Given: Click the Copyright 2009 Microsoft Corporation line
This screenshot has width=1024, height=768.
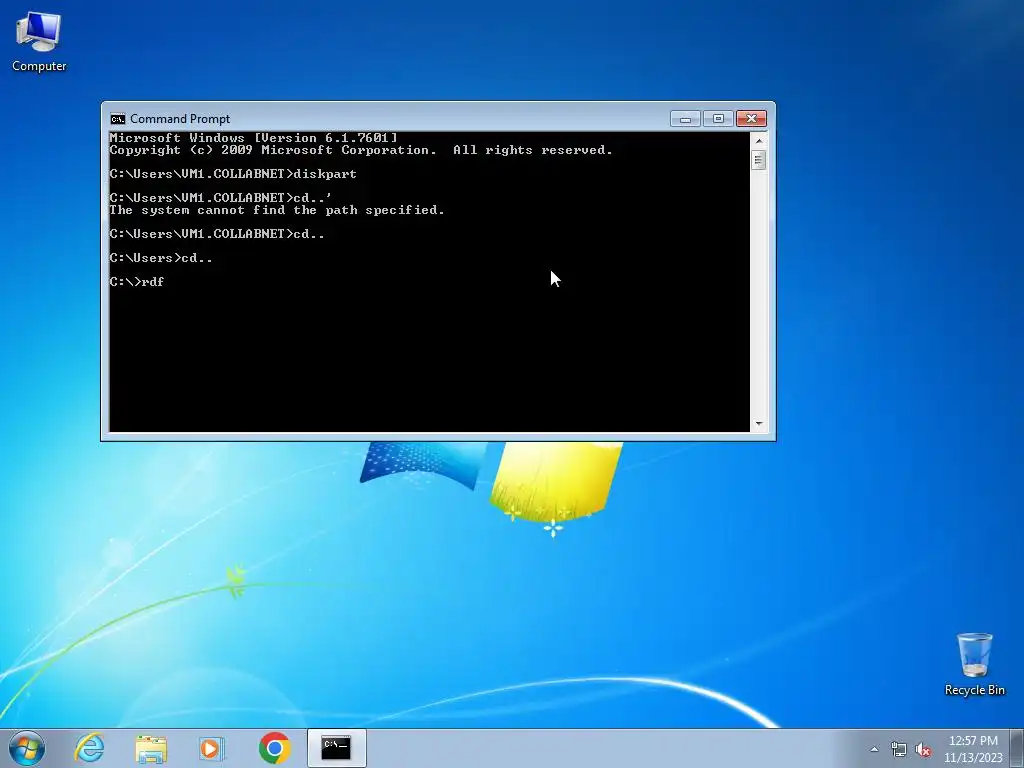Looking at the screenshot, I should coord(361,150).
